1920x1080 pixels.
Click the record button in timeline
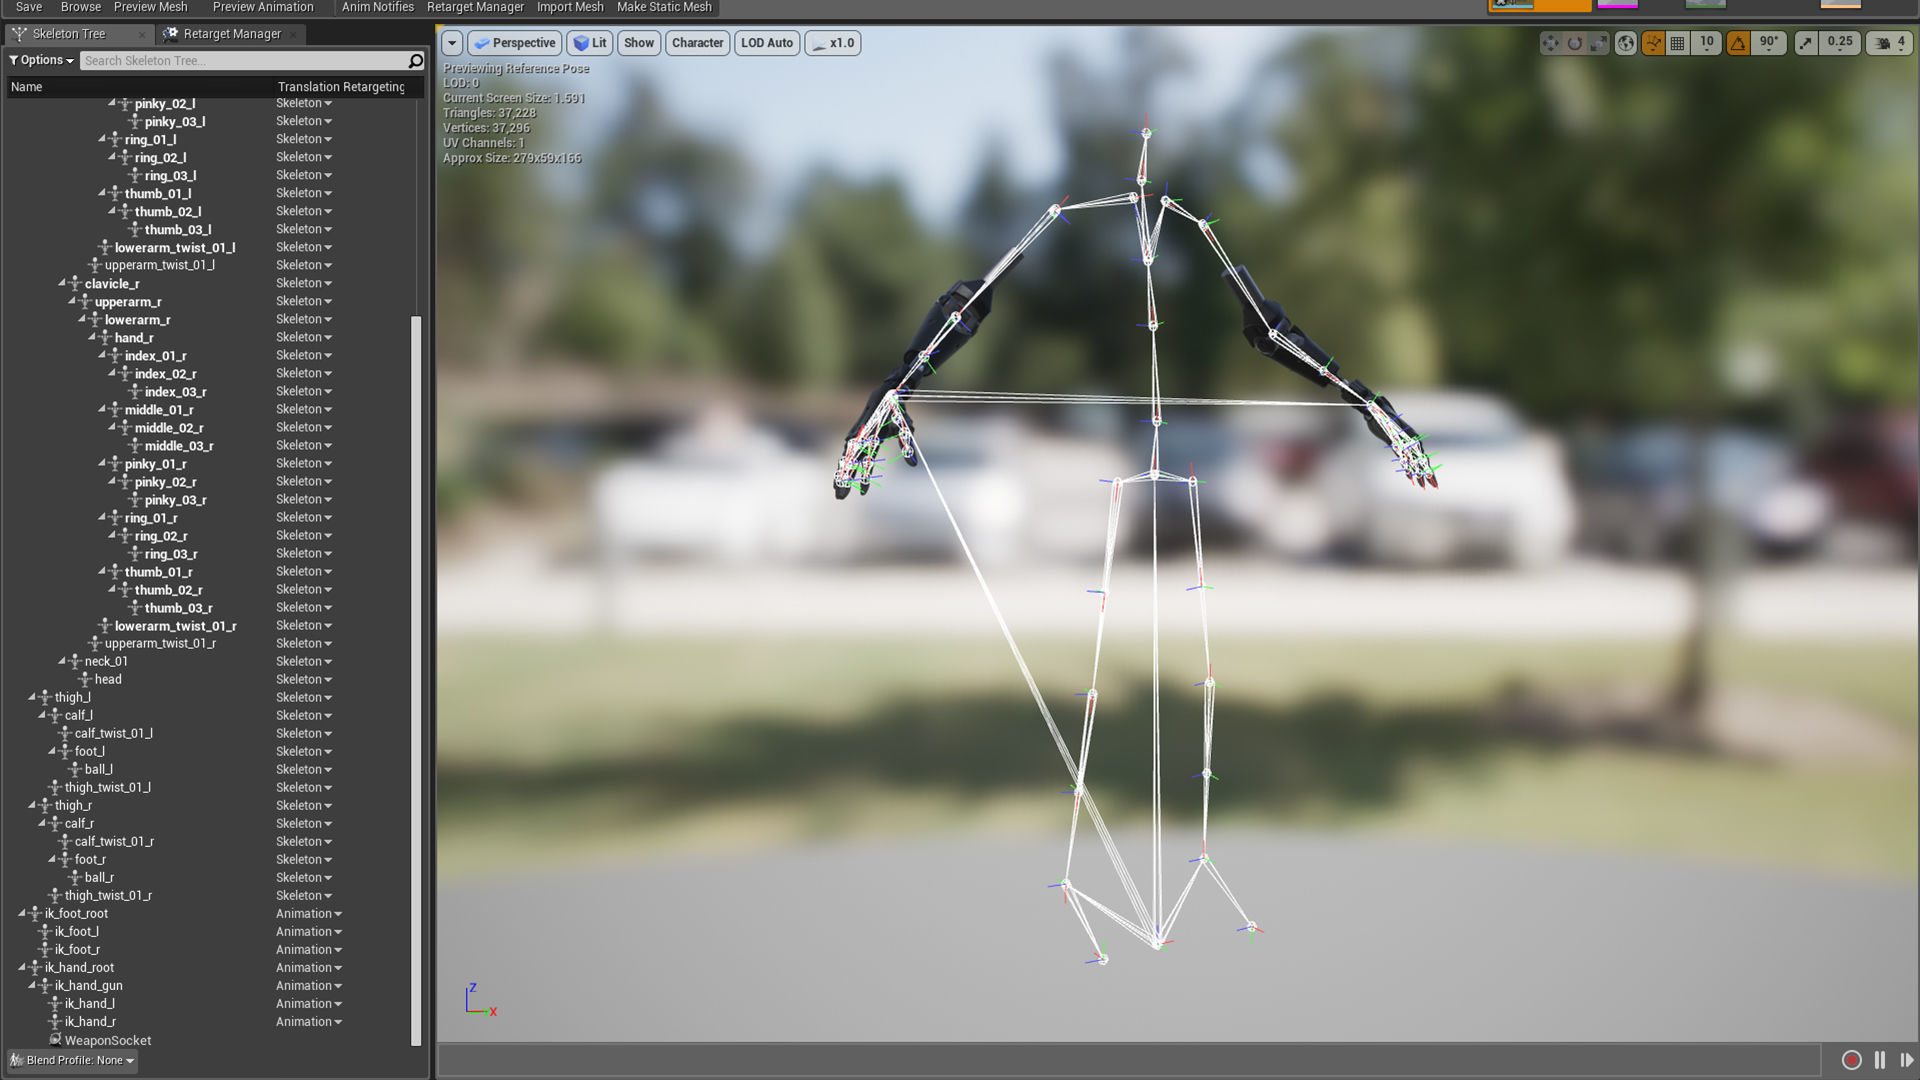click(x=1851, y=1060)
